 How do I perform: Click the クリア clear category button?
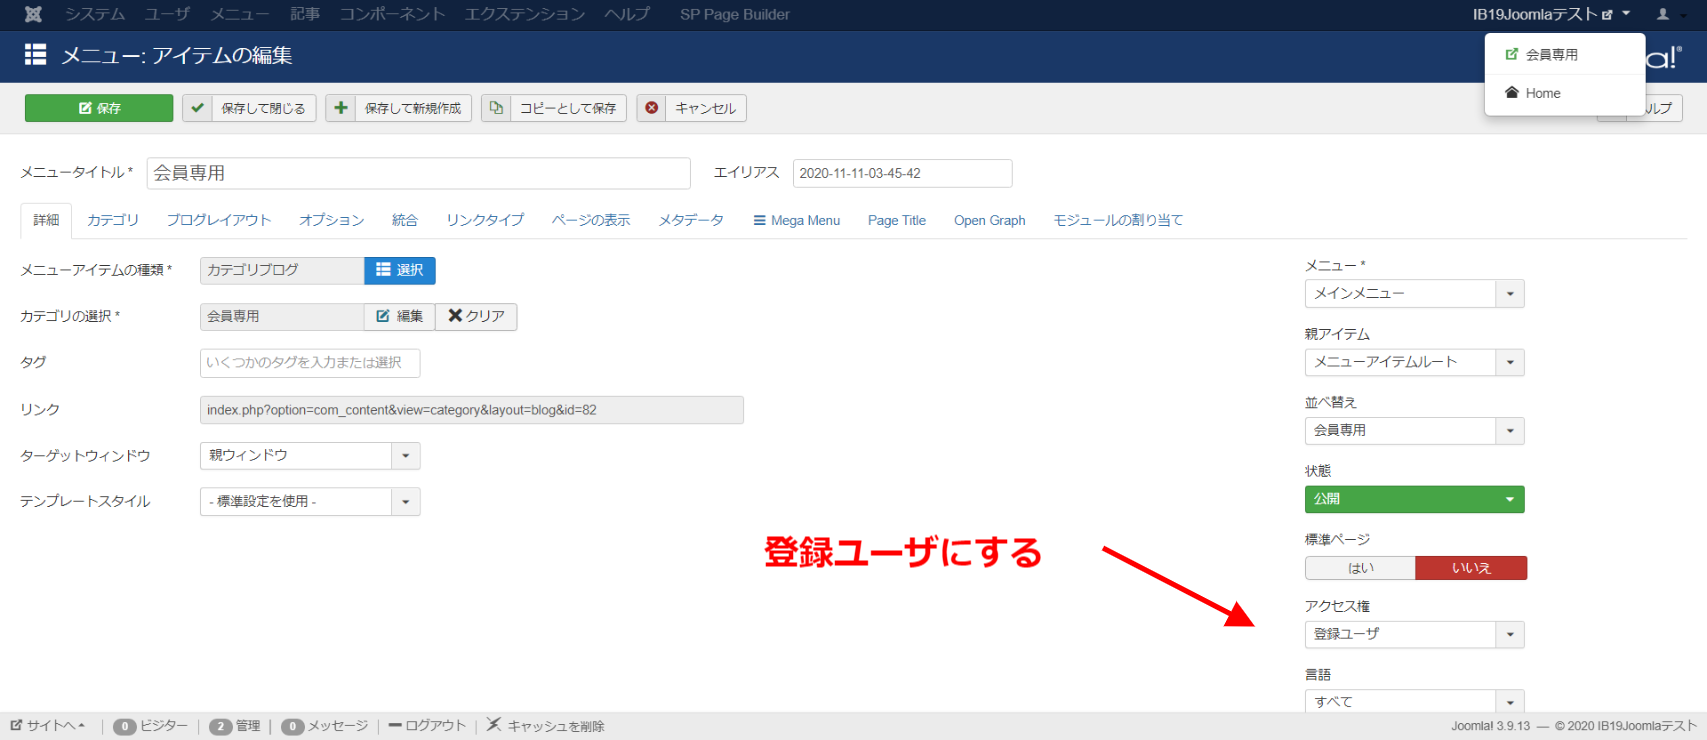coord(476,316)
